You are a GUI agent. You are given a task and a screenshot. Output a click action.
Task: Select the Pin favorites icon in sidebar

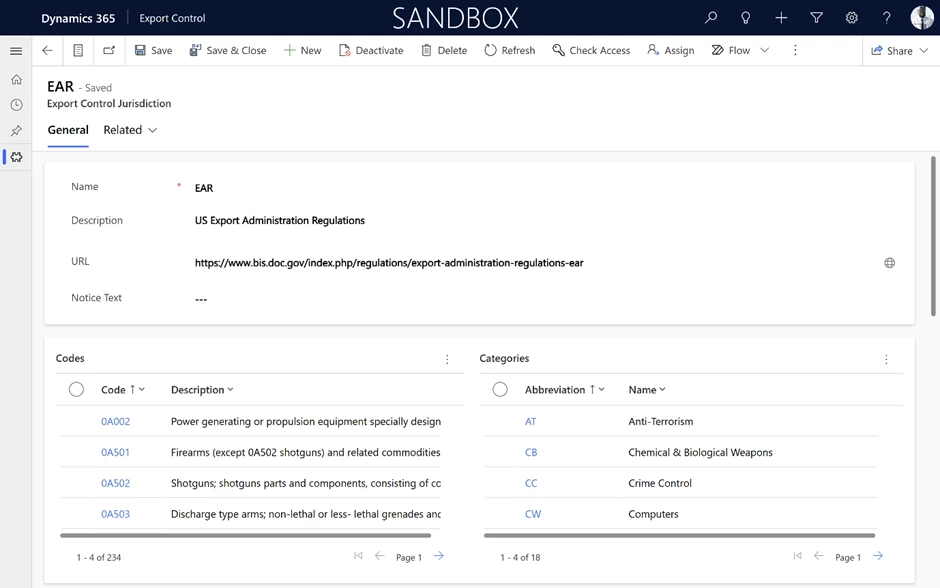[16, 130]
